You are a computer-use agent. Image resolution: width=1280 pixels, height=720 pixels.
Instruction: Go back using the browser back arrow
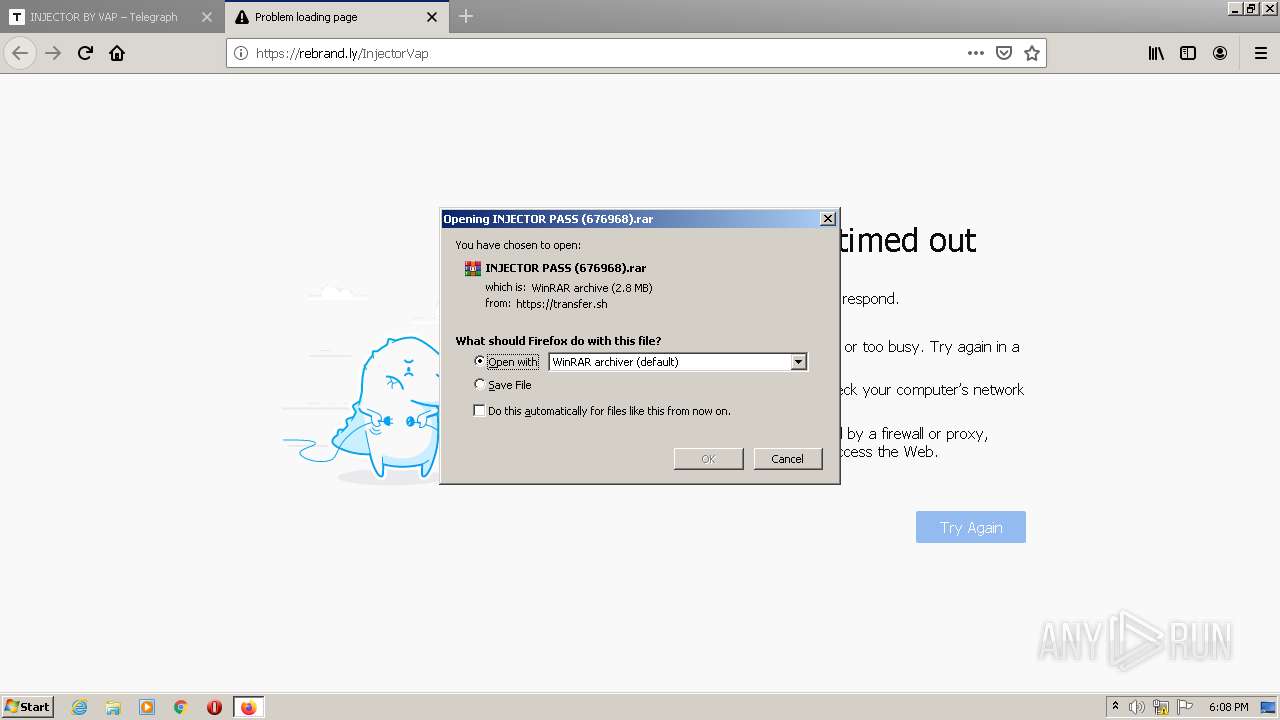[x=20, y=53]
